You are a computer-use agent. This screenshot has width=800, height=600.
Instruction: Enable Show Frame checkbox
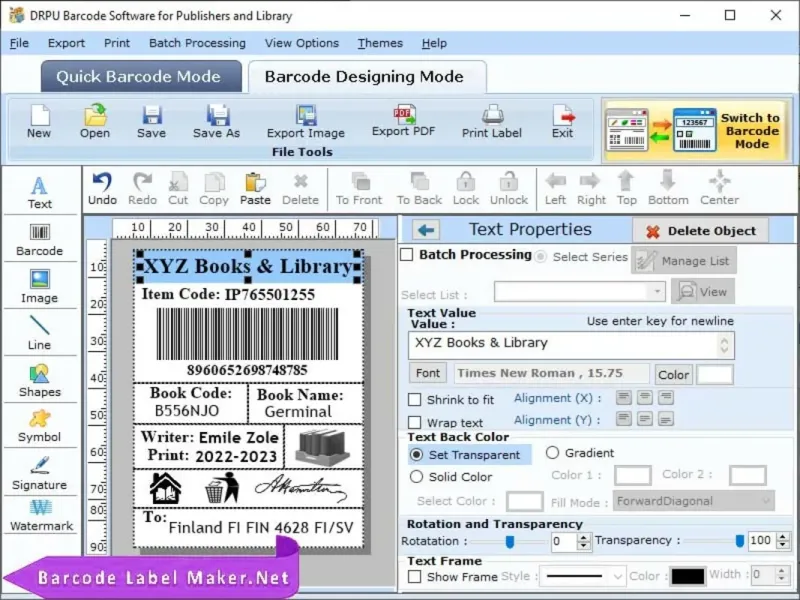point(415,577)
